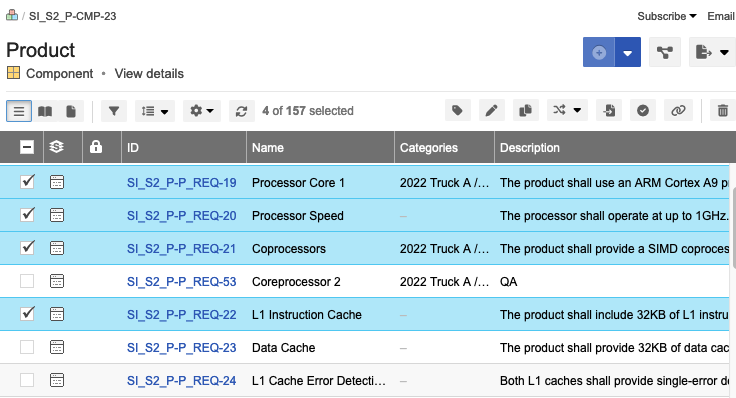Open the SI_S2_P-CMP-23 breadcrumb link
Viewport: 736px width, 398px height.
coord(72,16)
